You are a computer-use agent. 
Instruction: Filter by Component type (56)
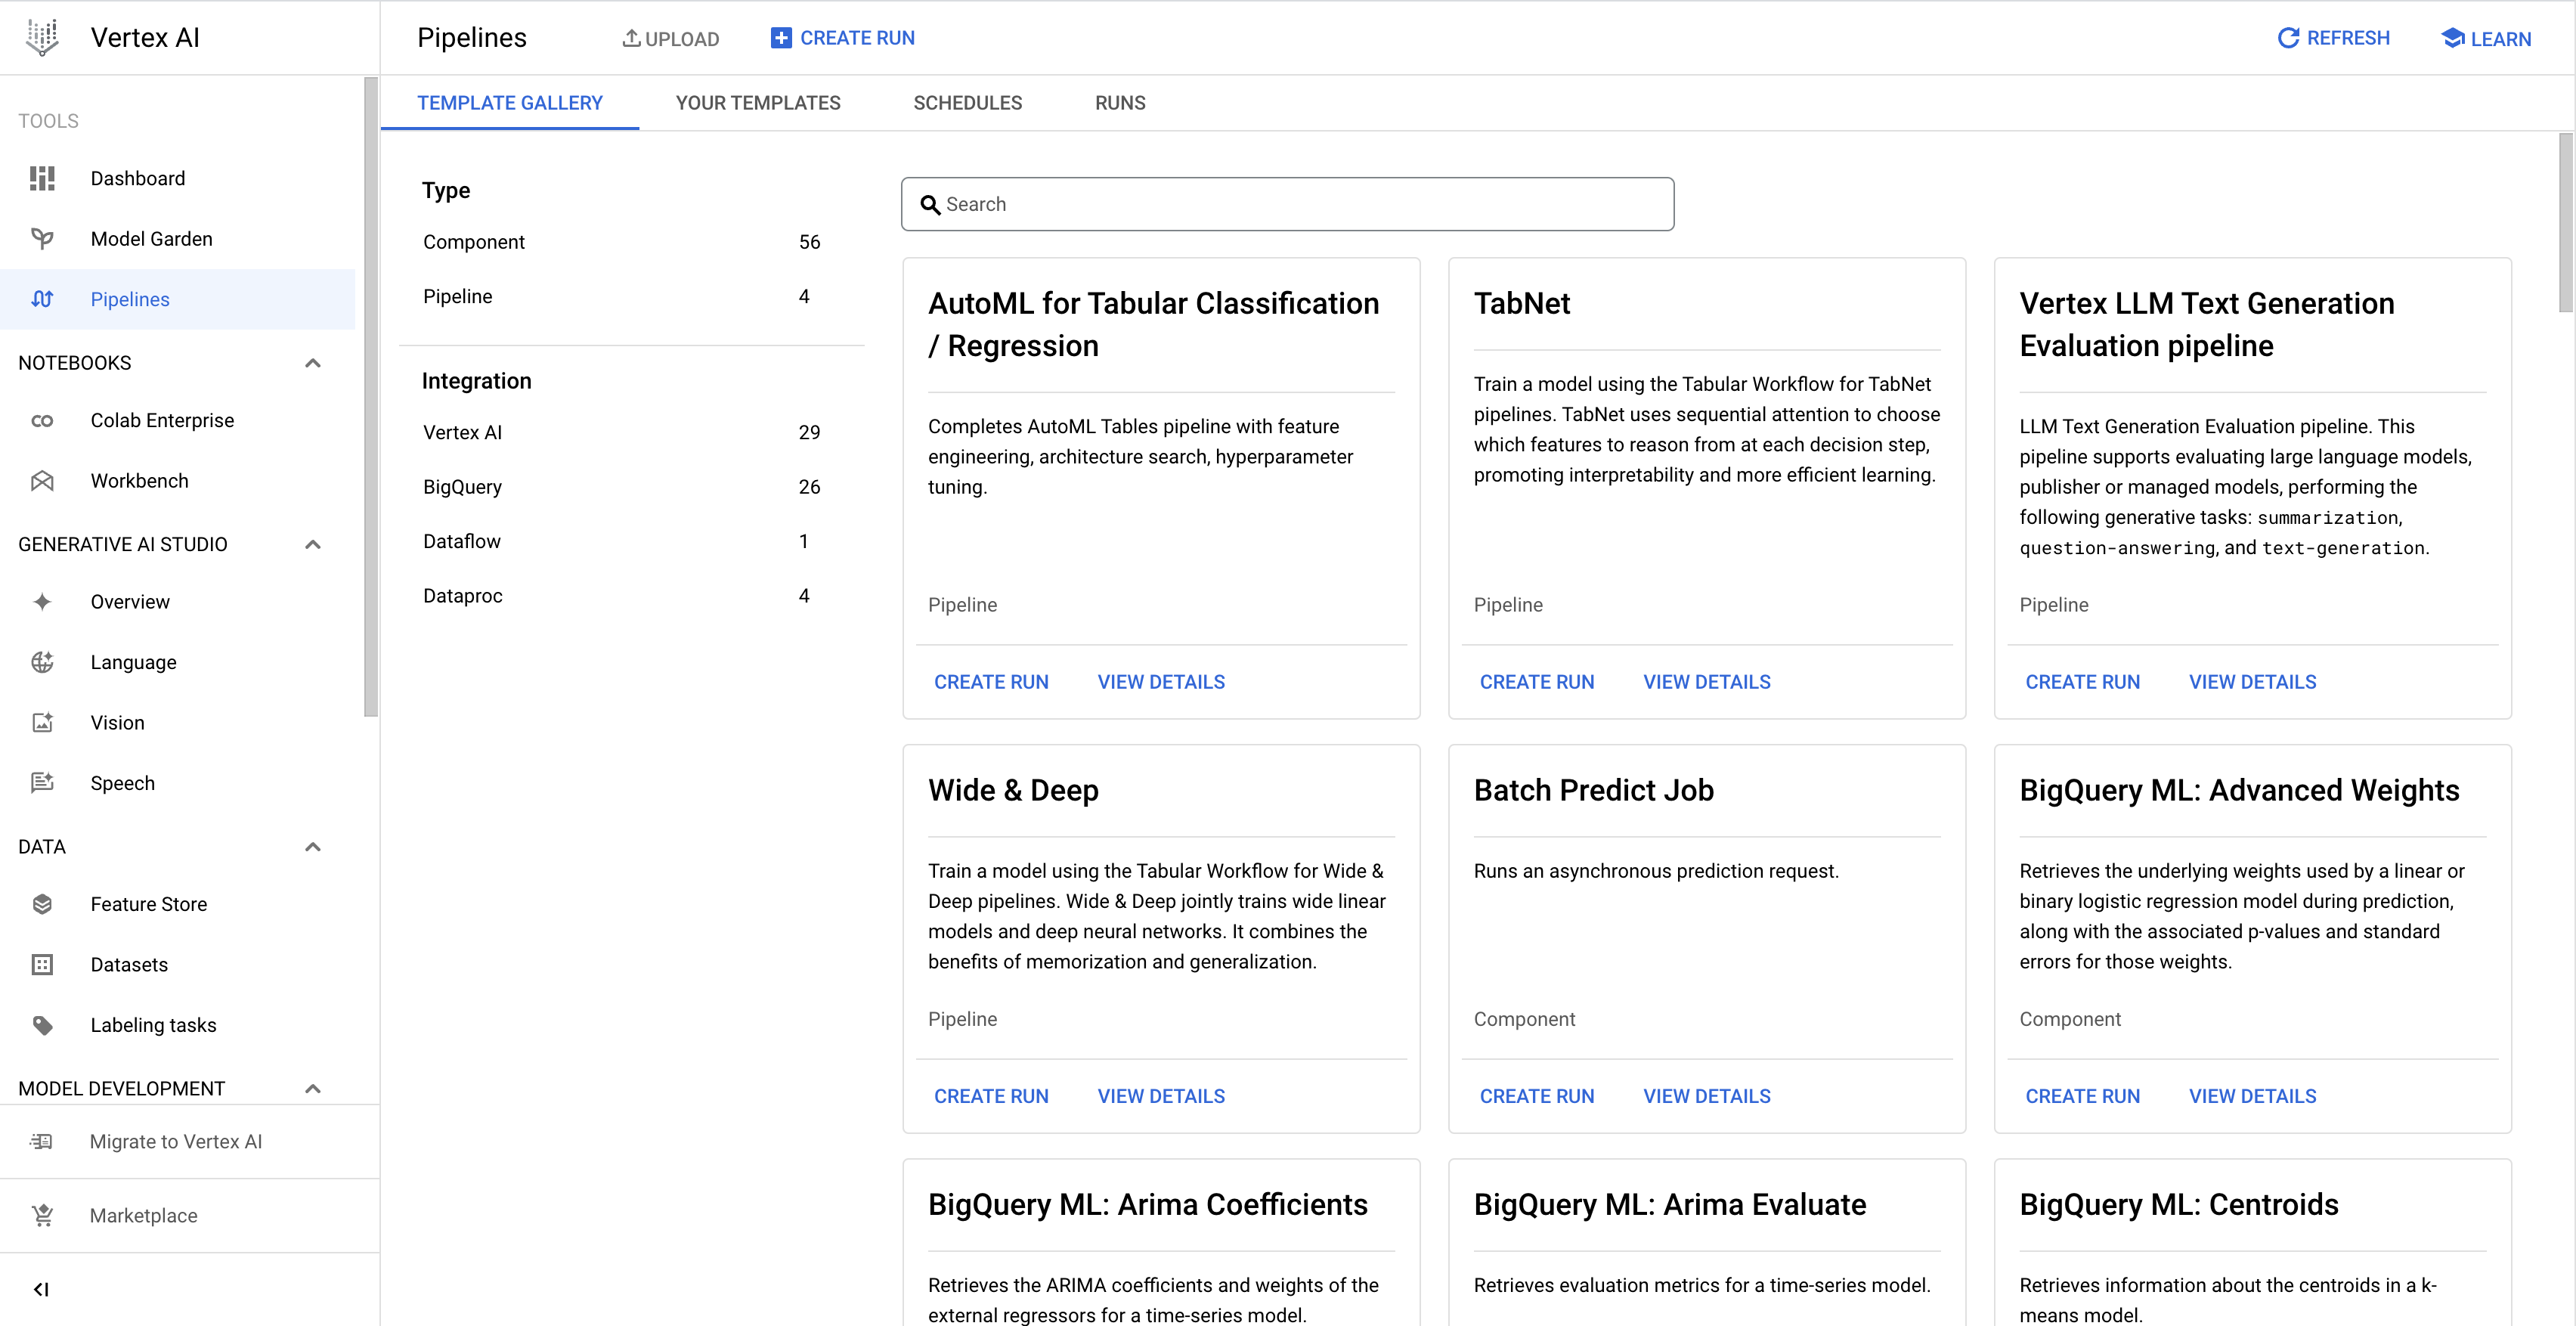point(473,242)
